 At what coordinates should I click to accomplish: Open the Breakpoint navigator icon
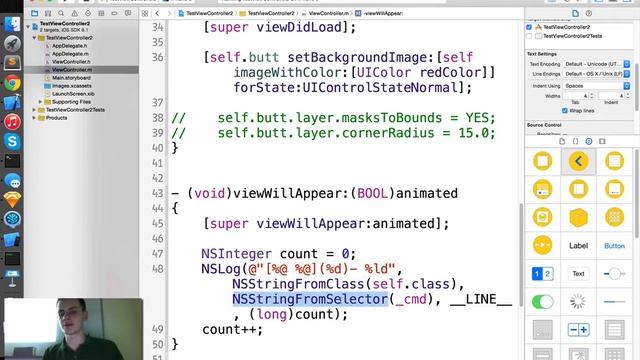tap(114, 13)
